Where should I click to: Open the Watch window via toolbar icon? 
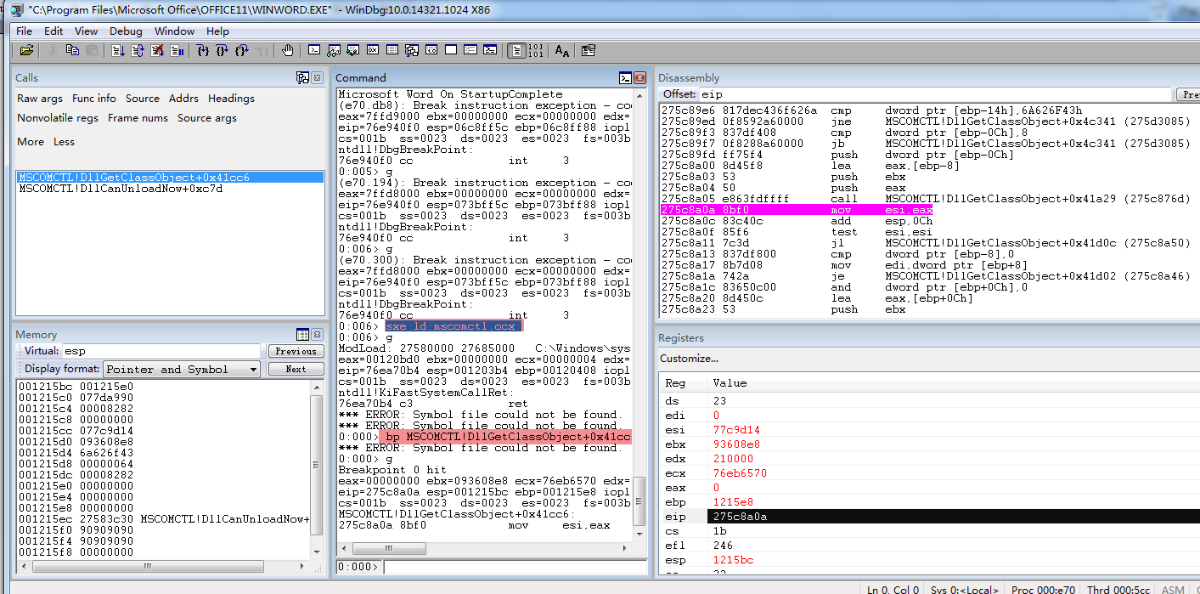pyautogui.click(x=334, y=50)
